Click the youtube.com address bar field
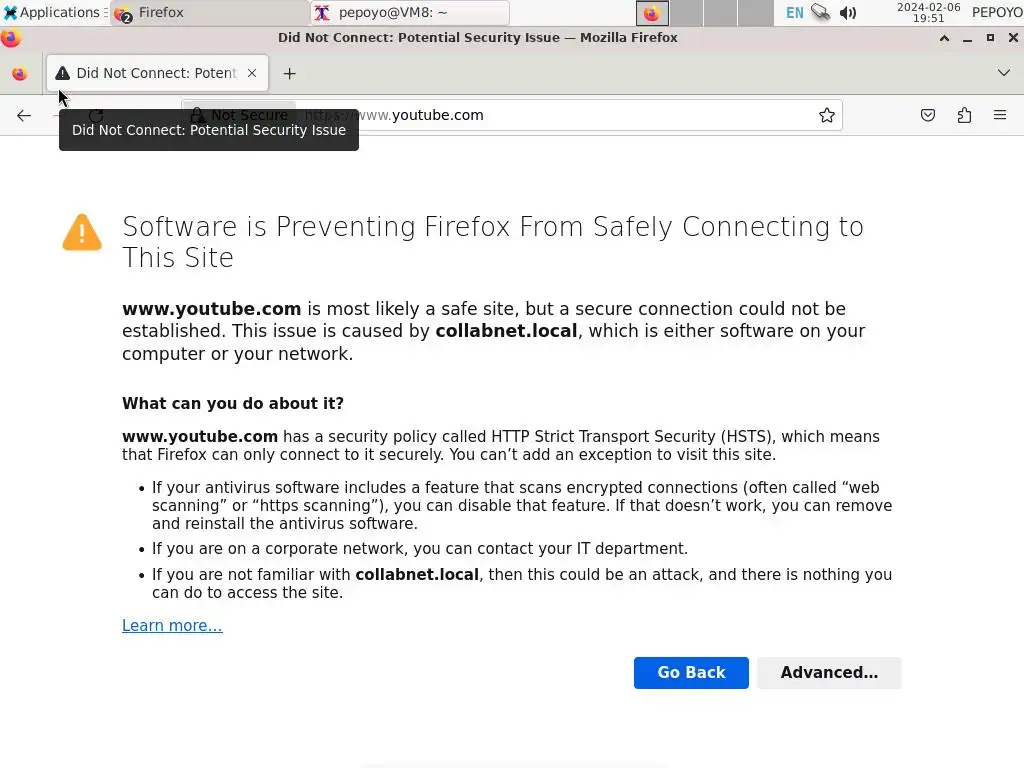1024x768 pixels. tap(560, 115)
